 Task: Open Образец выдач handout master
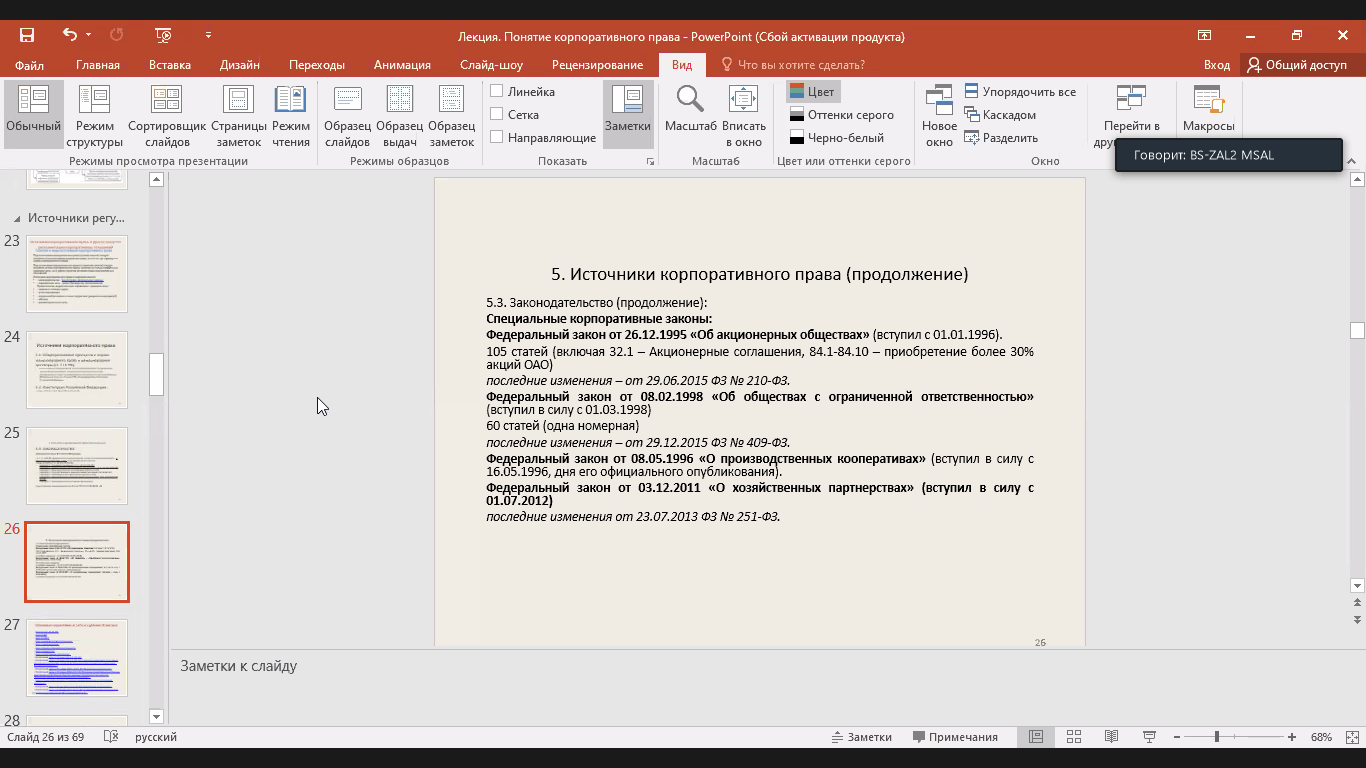[x=400, y=114]
